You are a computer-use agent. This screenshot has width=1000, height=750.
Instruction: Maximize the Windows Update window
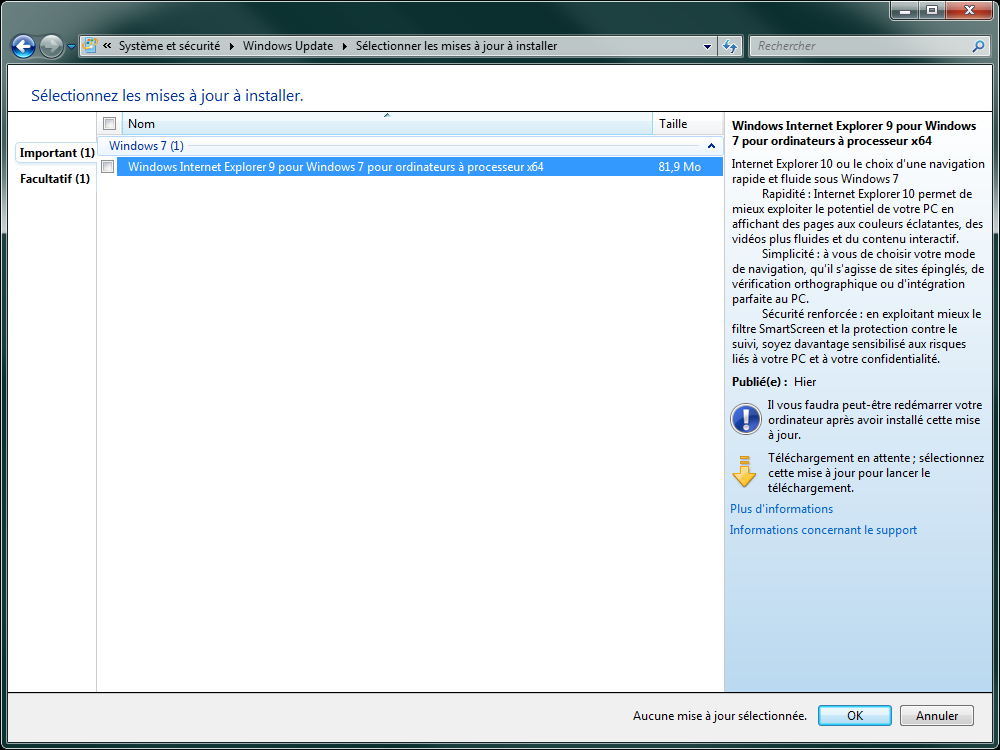coord(932,10)
